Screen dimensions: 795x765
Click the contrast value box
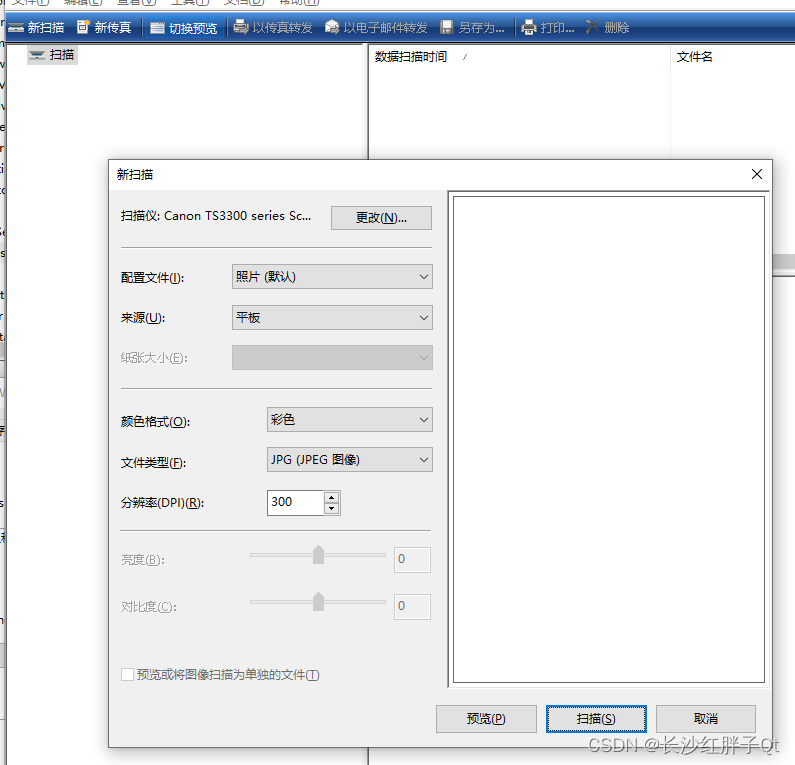pos(412,606)
